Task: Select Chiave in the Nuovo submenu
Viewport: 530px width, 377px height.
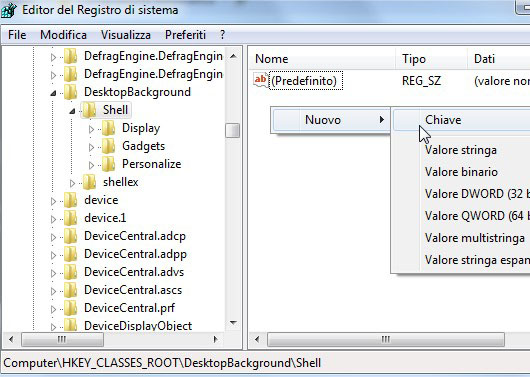Action: point(461,120)
